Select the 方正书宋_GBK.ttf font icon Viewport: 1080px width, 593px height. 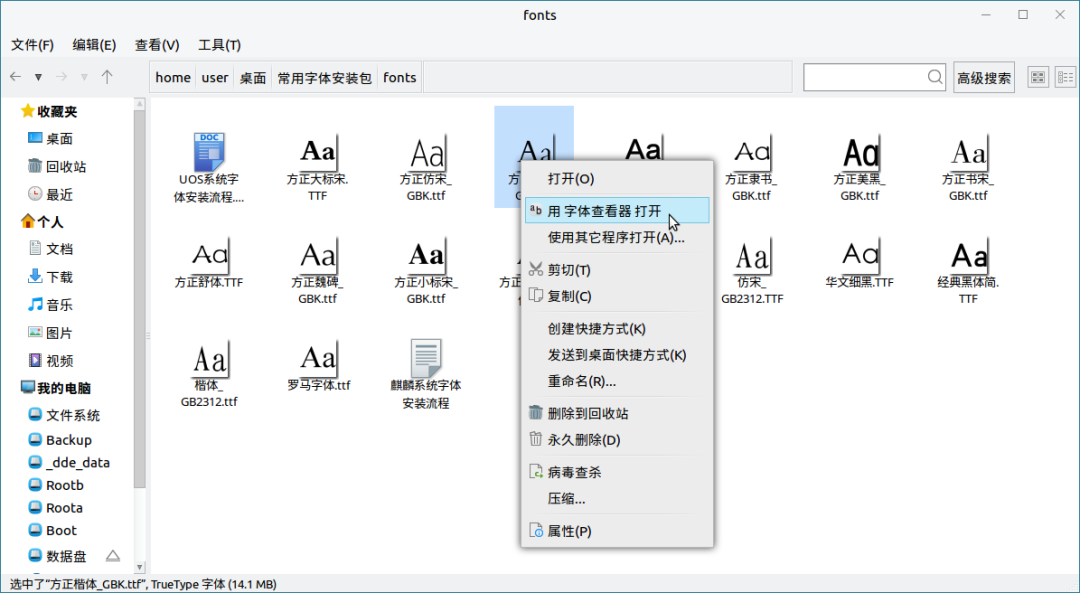point(968,152)
